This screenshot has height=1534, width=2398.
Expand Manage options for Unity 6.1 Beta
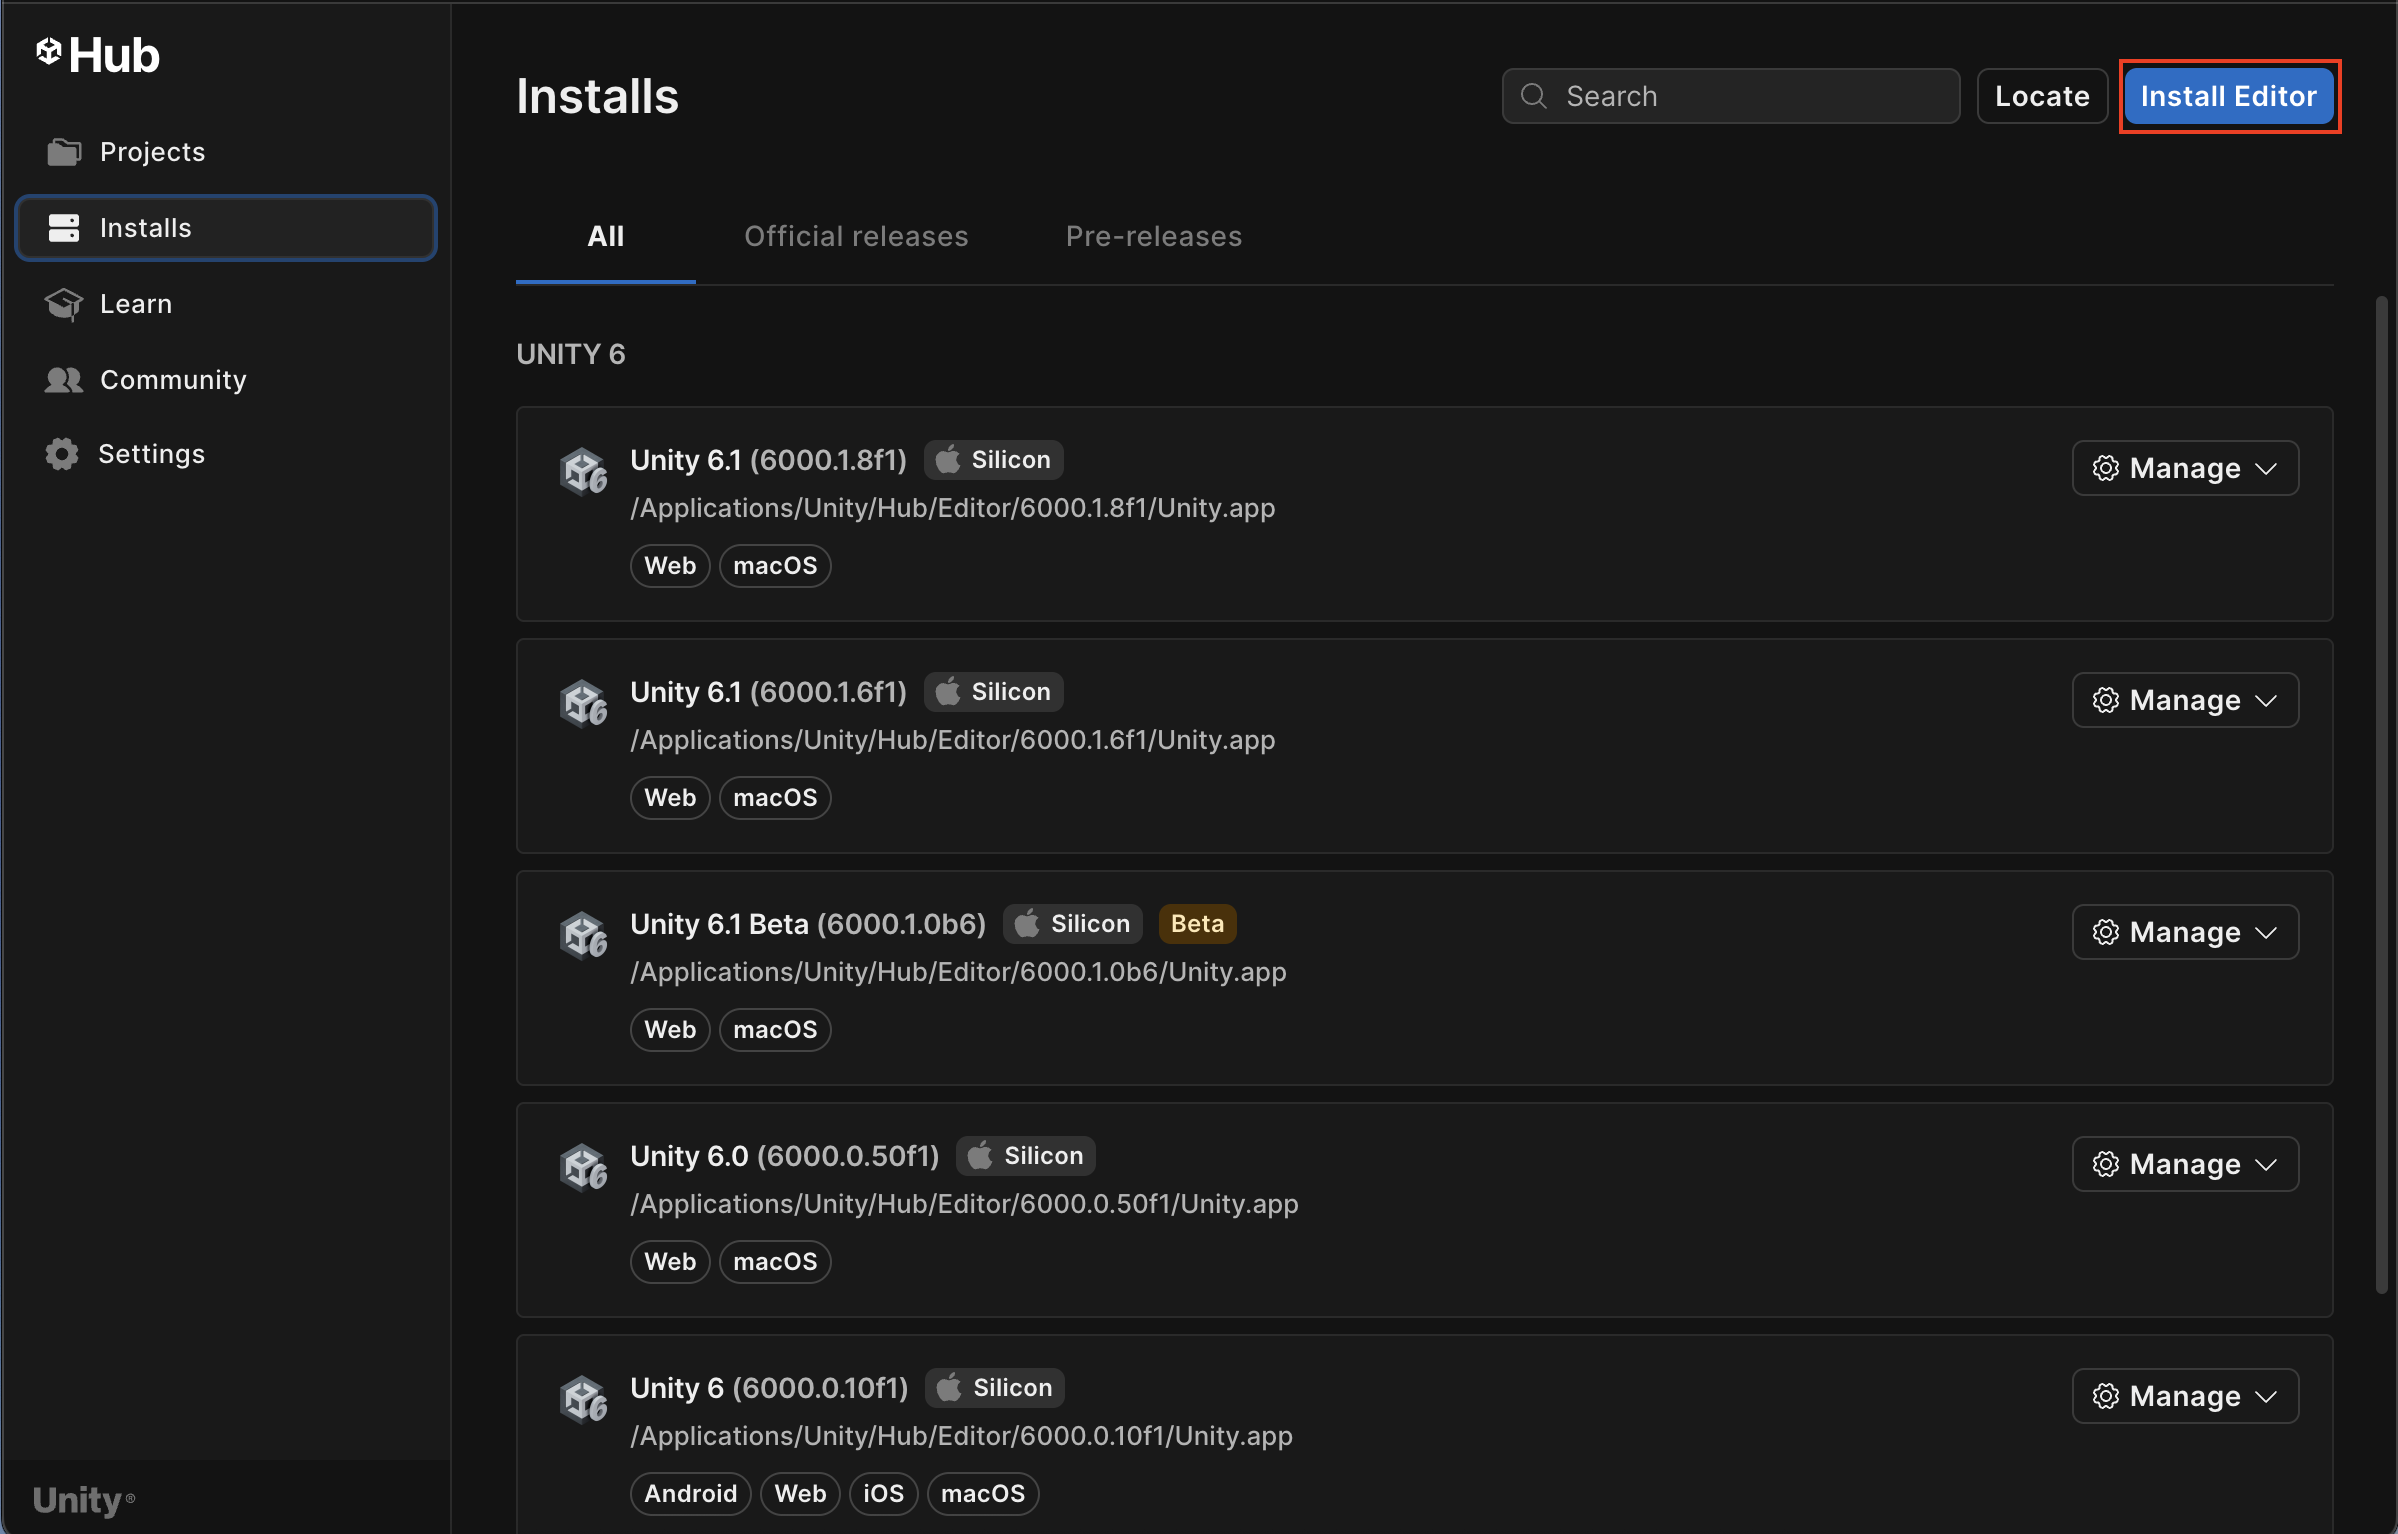[x=2184, y=931]
